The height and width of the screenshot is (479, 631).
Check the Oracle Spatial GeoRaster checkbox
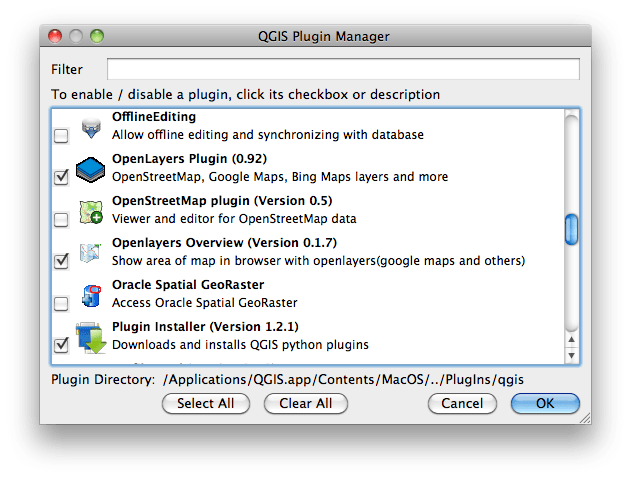click(61, 304)
